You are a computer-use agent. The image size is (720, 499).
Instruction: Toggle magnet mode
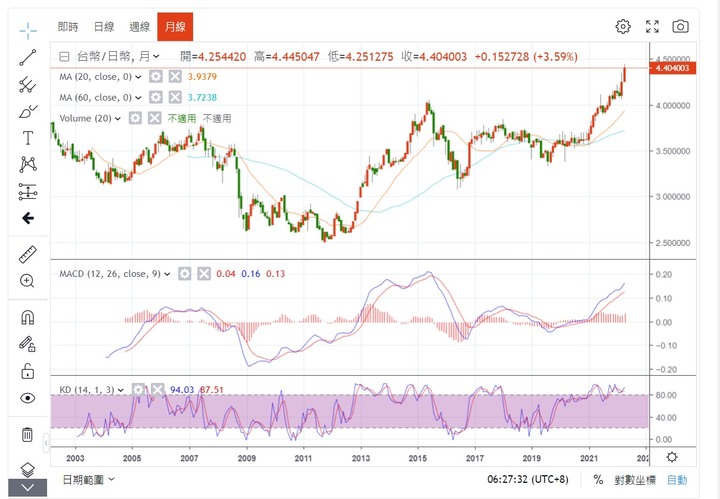click(x=28, y=317)
